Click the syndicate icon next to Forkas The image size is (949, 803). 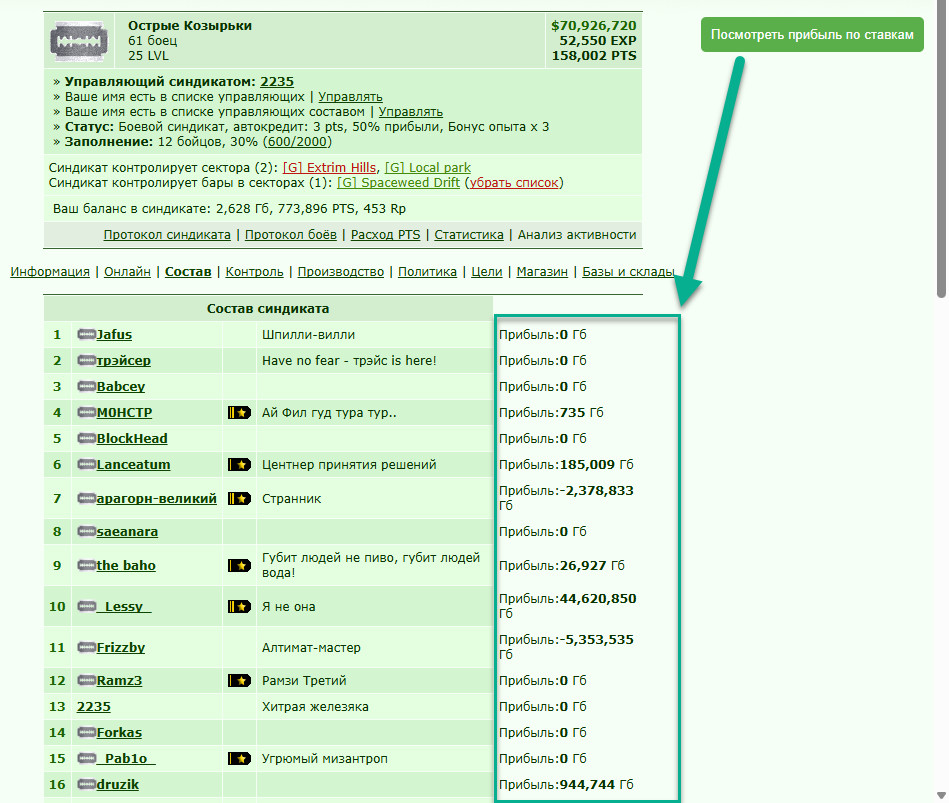pos(87,732)
